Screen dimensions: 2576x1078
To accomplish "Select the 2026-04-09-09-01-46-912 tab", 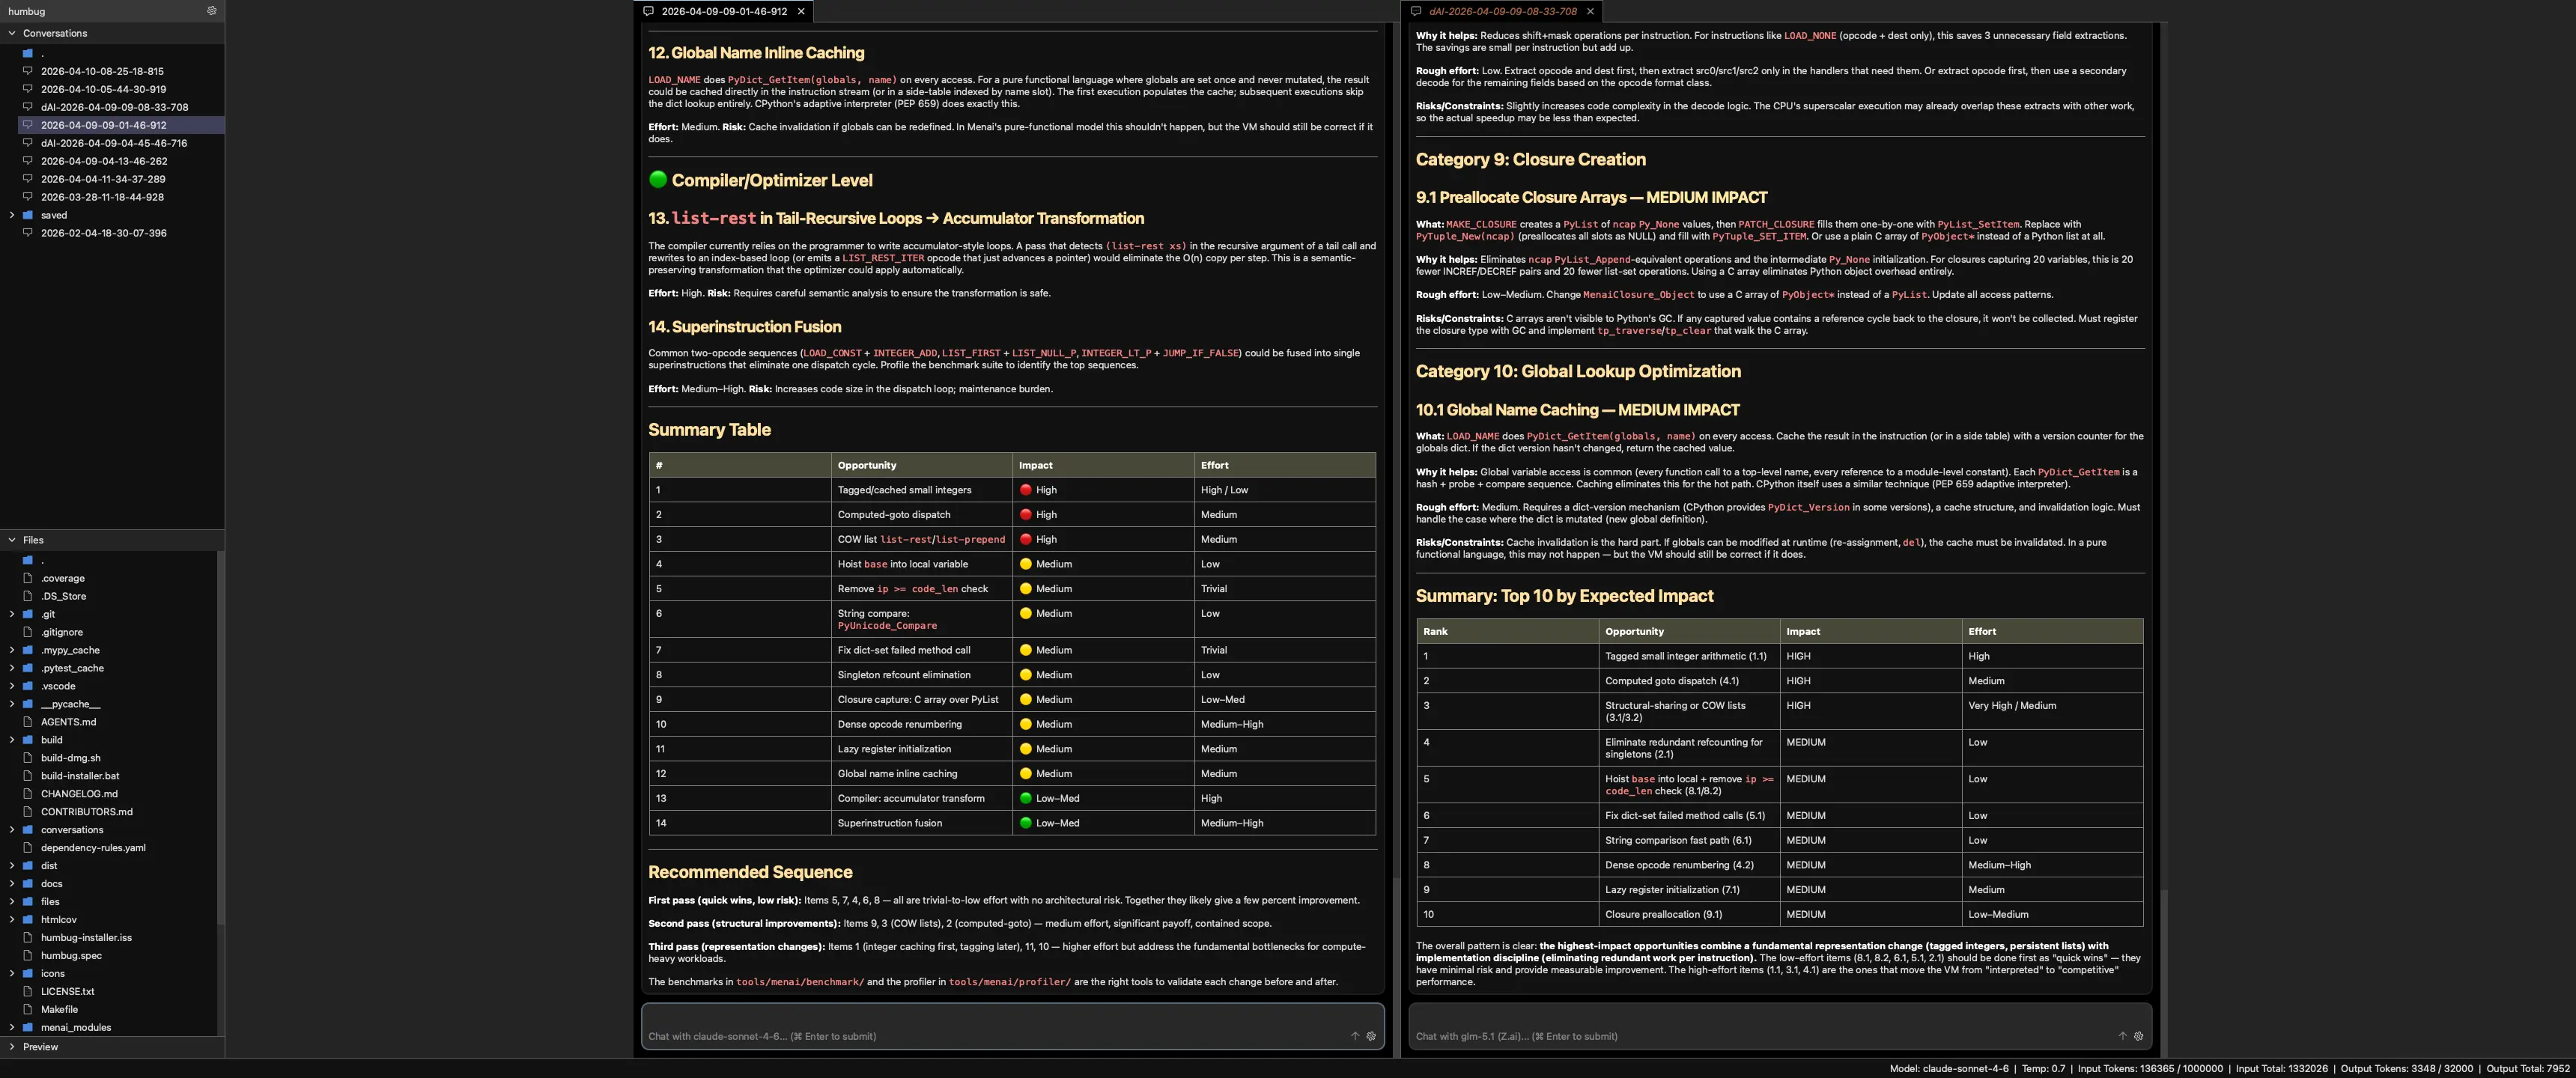I will click(x=723, y=12).
